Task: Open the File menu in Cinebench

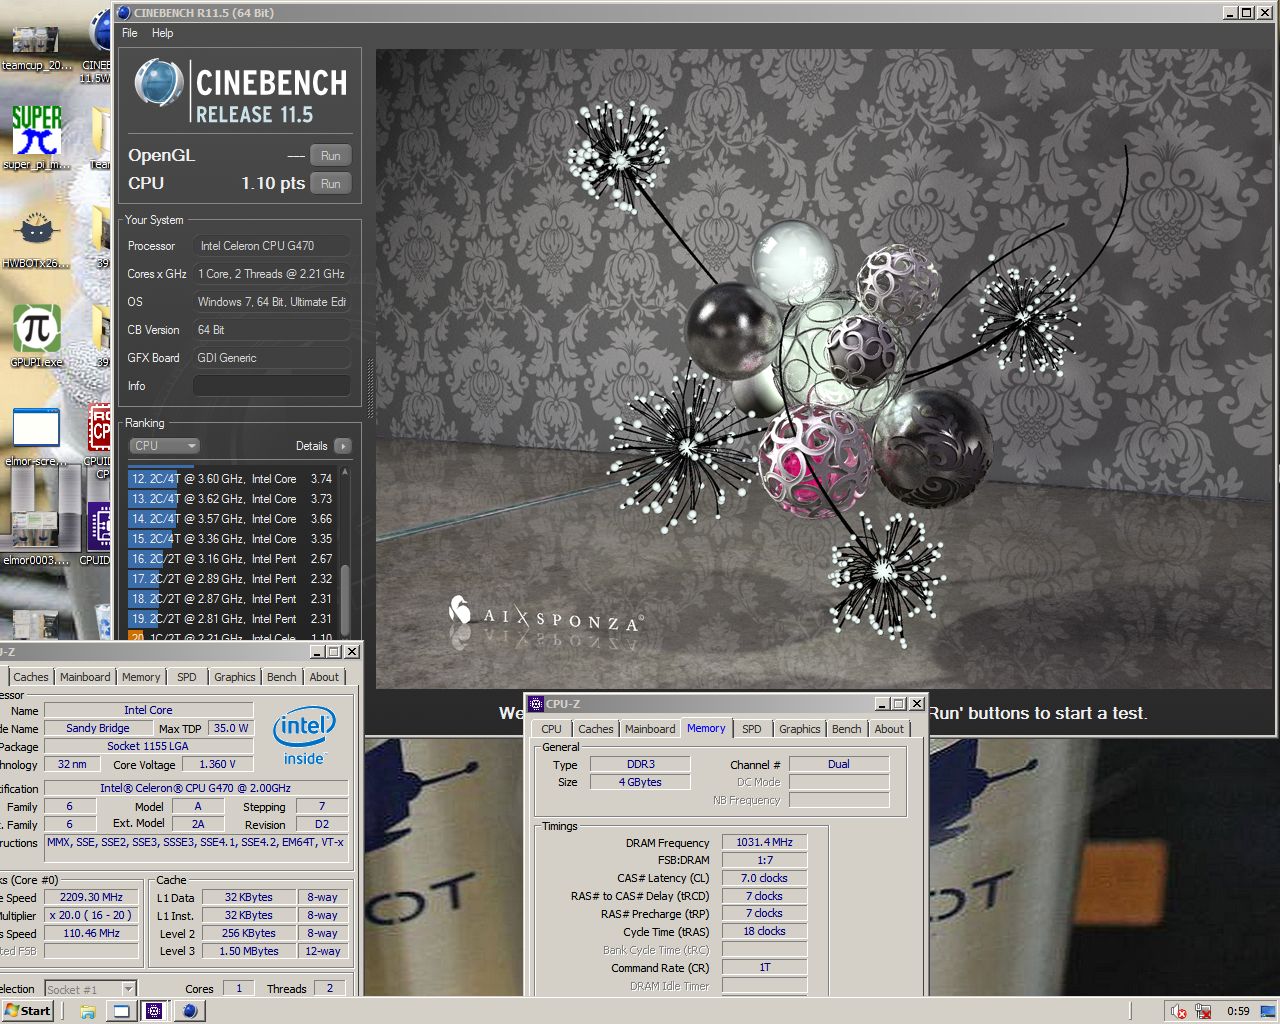Action: 130,33
